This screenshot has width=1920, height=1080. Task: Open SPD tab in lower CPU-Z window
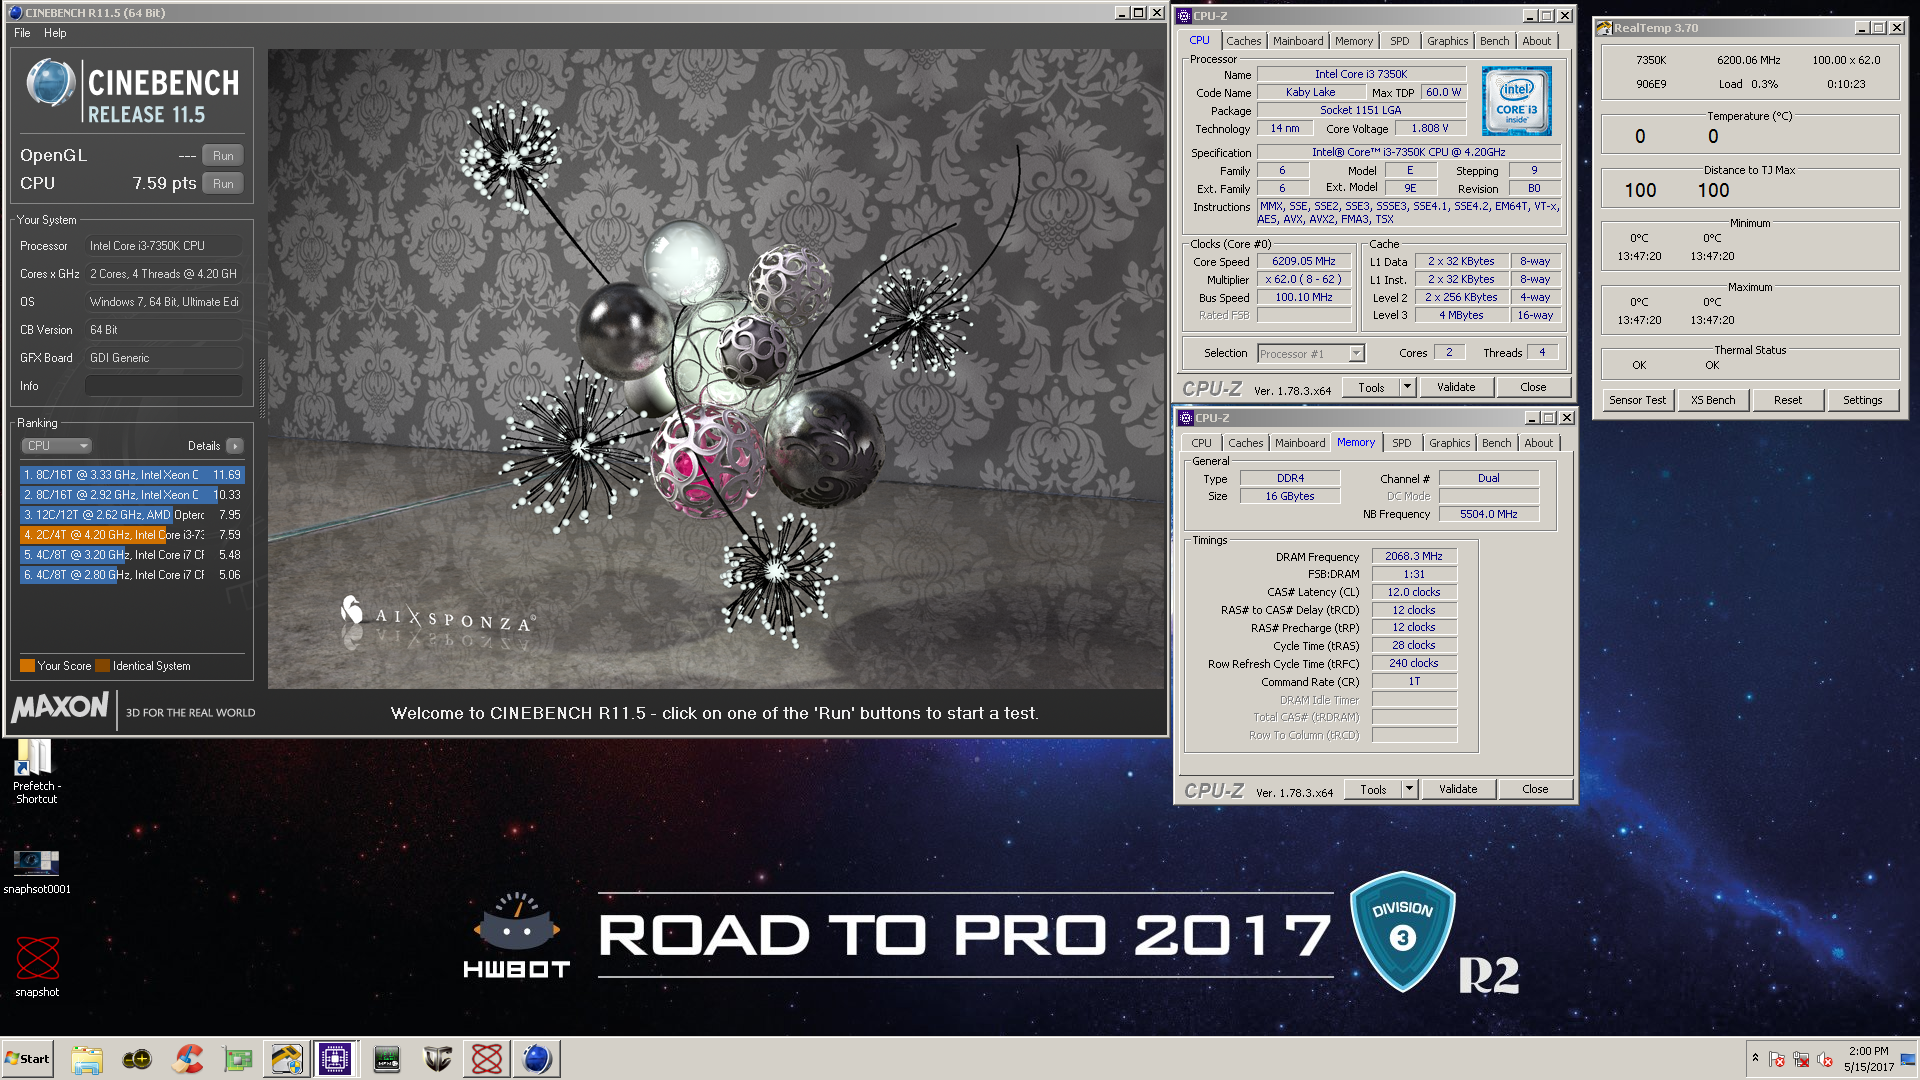[1401, 443]
